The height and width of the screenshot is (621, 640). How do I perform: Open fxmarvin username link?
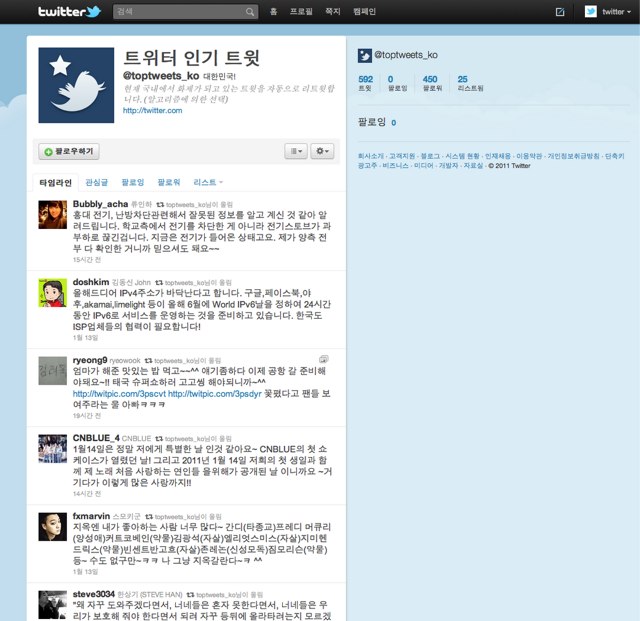tap(91, 516)
